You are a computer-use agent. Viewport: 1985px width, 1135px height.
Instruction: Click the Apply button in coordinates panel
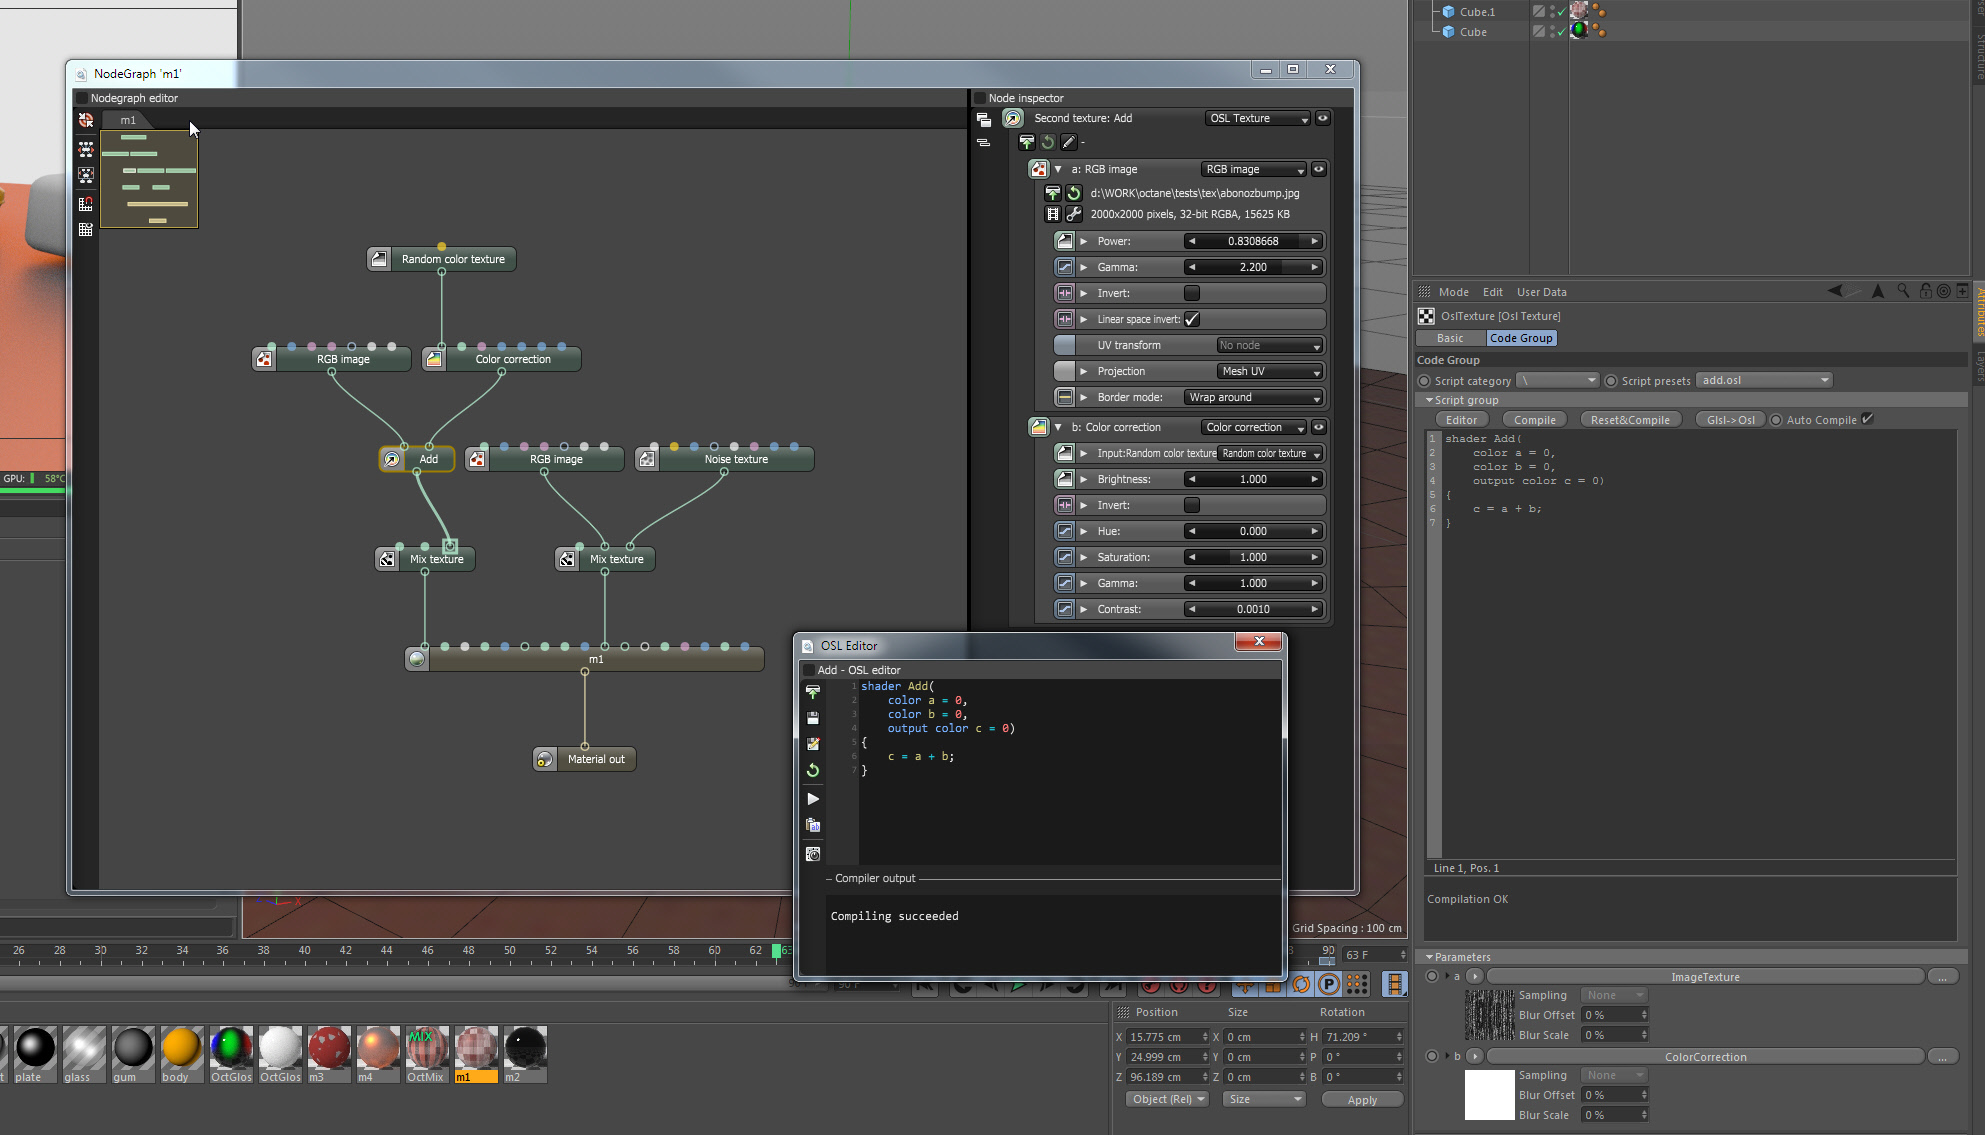[1362, 1100]
